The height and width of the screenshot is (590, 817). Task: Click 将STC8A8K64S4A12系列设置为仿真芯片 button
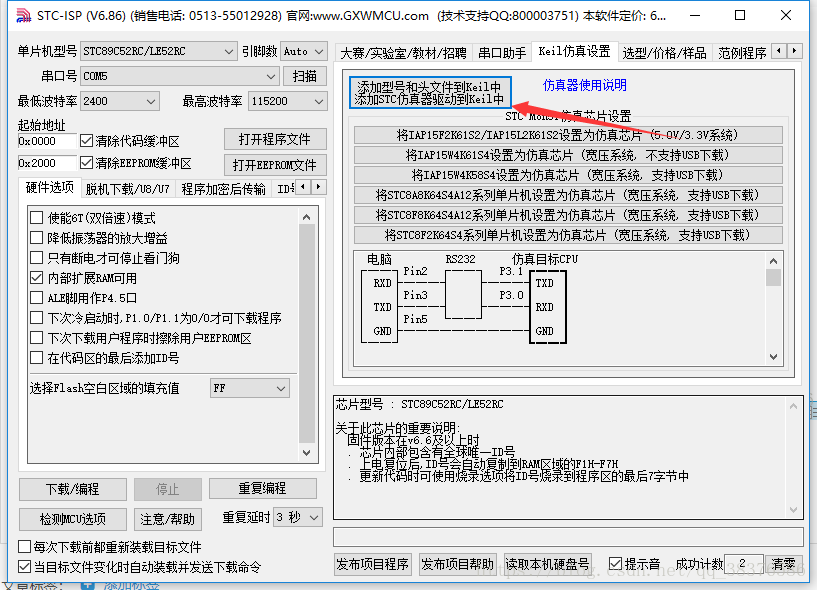point(568,195)
